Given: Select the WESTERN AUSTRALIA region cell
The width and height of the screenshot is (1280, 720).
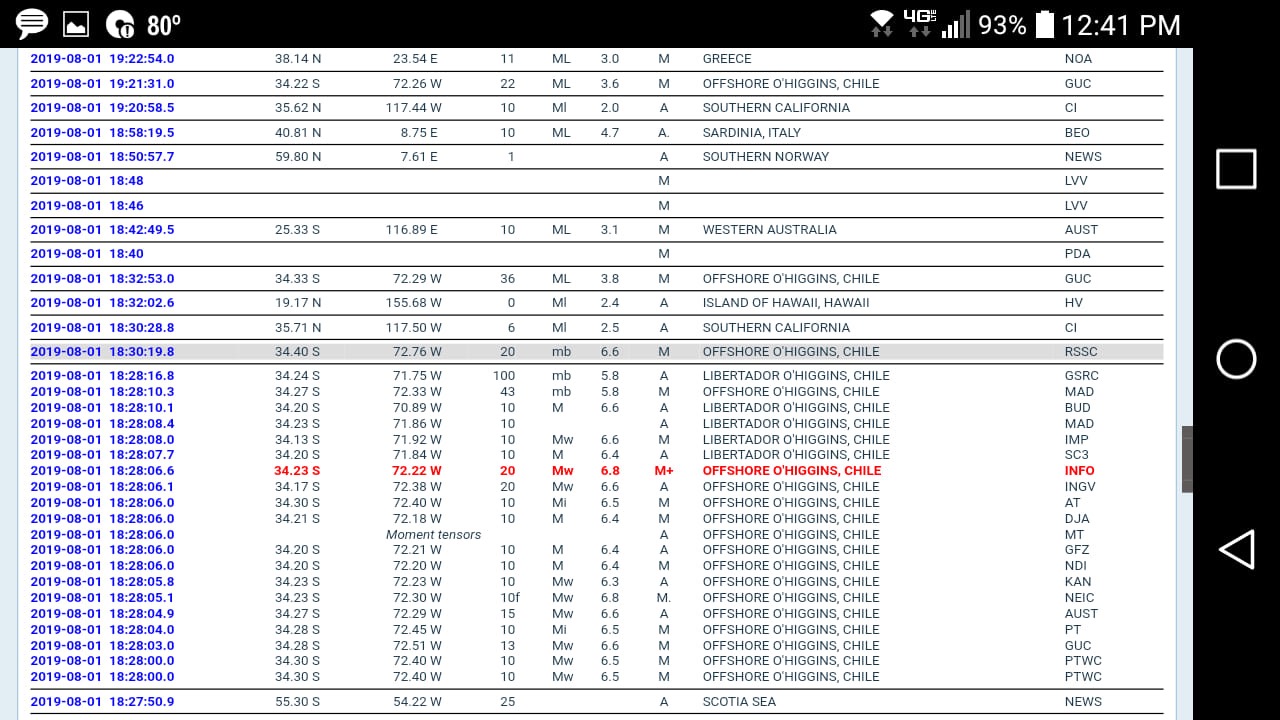Looking at the screenshot, I should coord(769,230).
